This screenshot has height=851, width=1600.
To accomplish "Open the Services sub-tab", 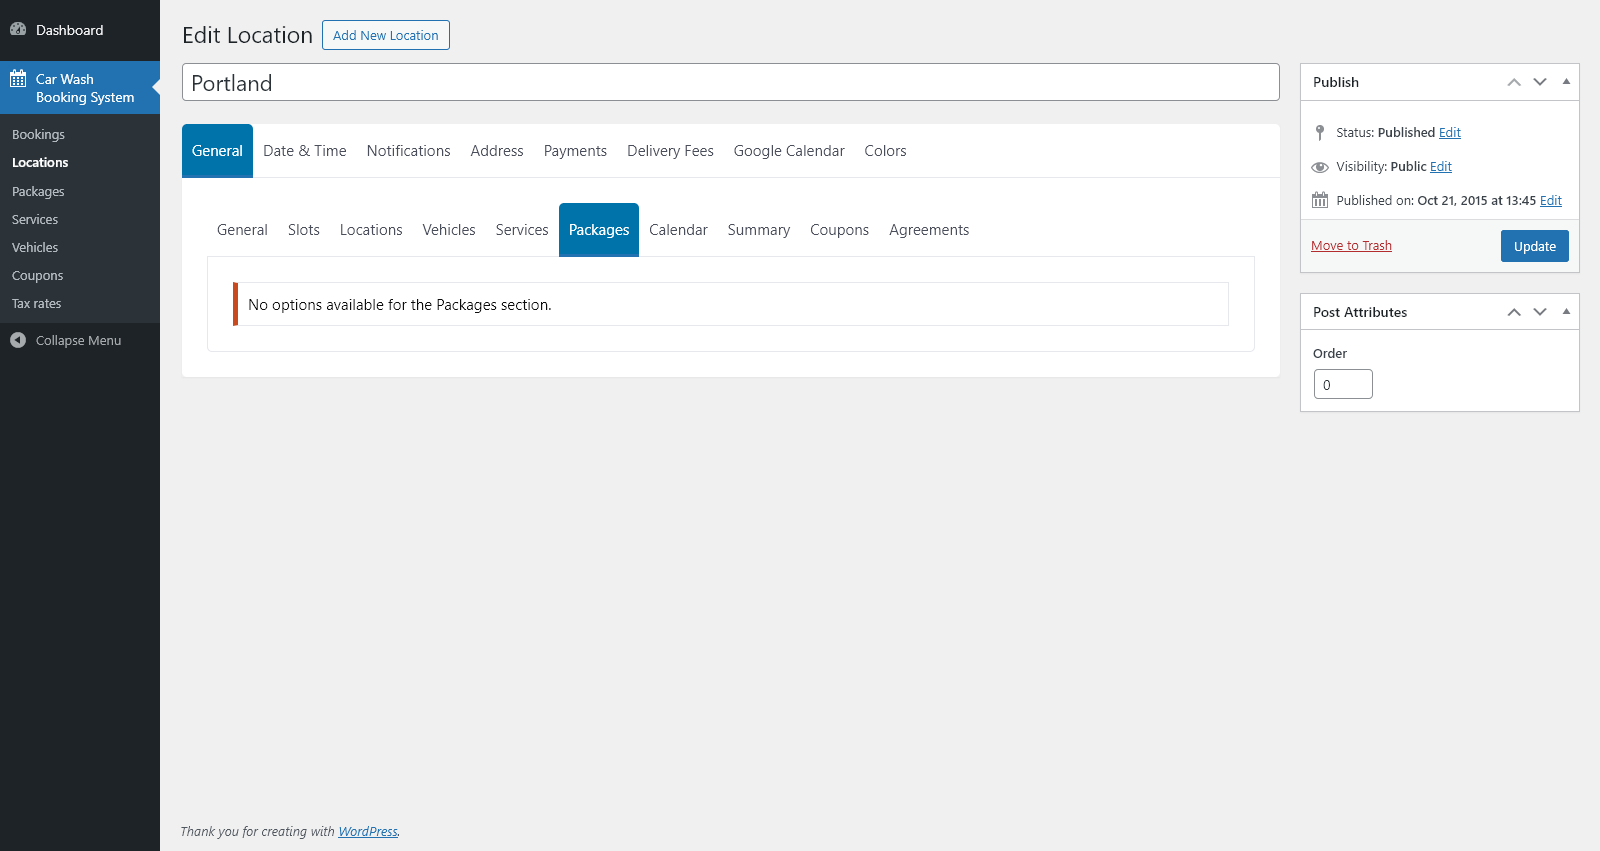I will (522, 230).
